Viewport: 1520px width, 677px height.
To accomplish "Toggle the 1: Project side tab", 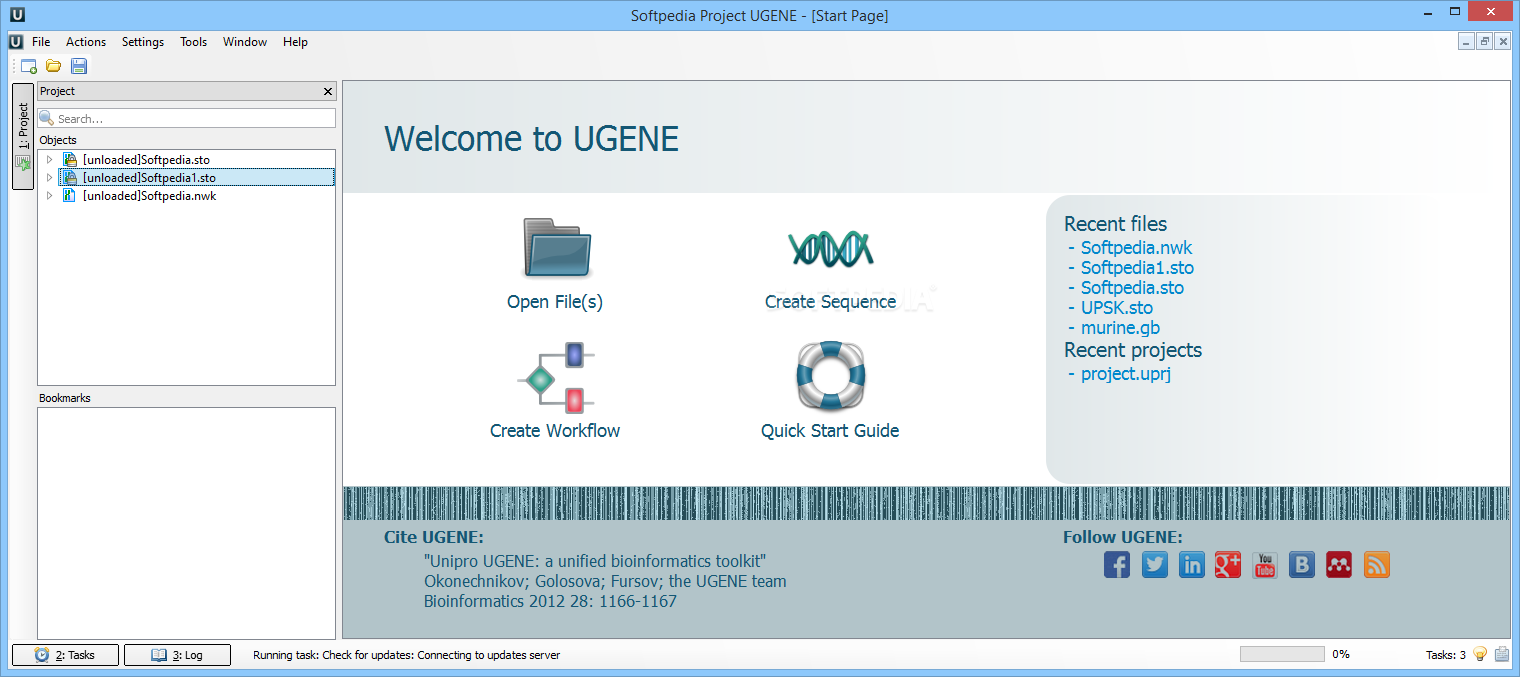I will pos(23,136).
